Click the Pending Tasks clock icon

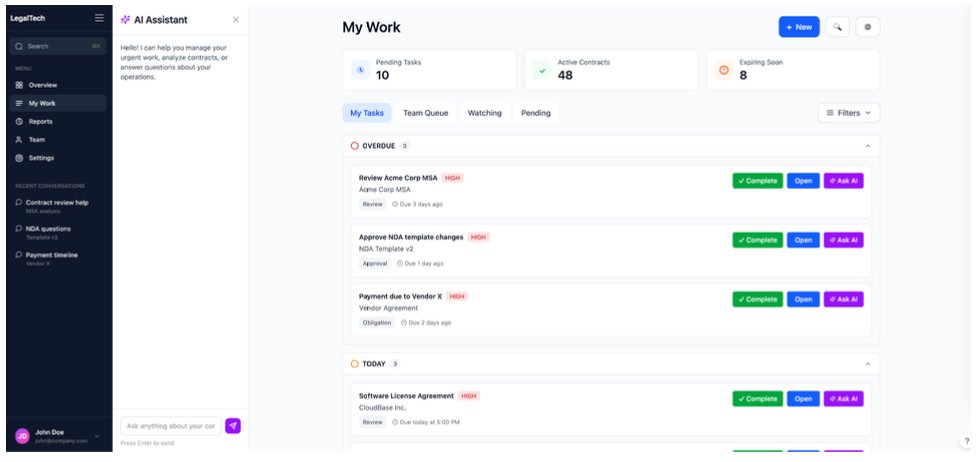pos(361,70)
